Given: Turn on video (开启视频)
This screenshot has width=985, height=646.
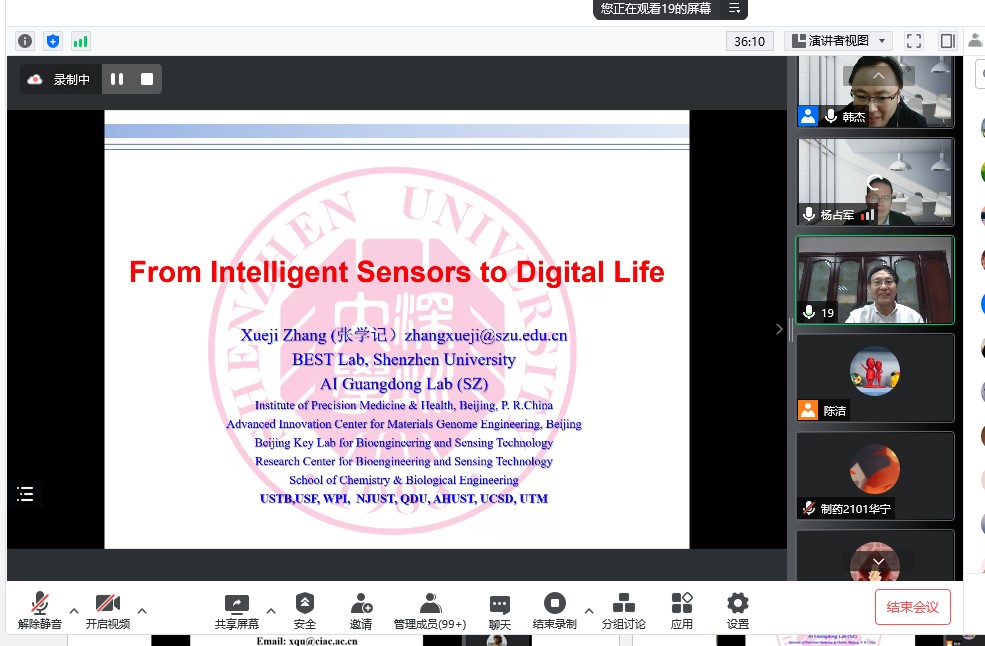Looking at the screenshot, I should [107, 610].
